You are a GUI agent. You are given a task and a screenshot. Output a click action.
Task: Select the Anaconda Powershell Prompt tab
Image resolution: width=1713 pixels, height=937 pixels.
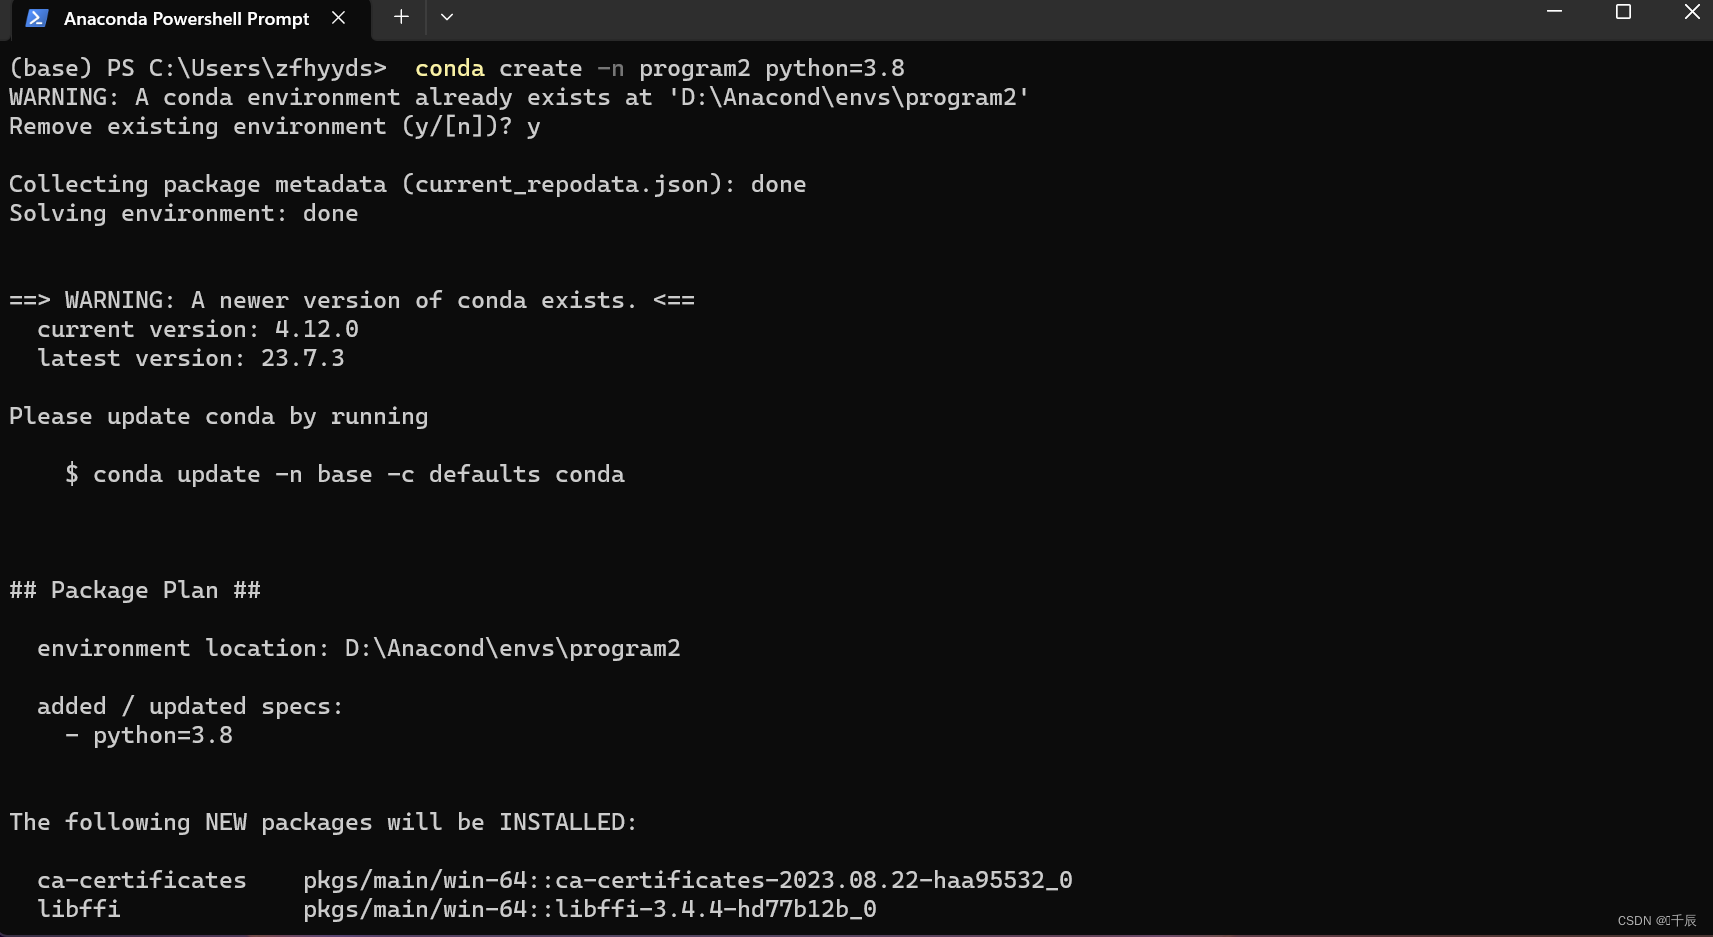coord(185,18)
